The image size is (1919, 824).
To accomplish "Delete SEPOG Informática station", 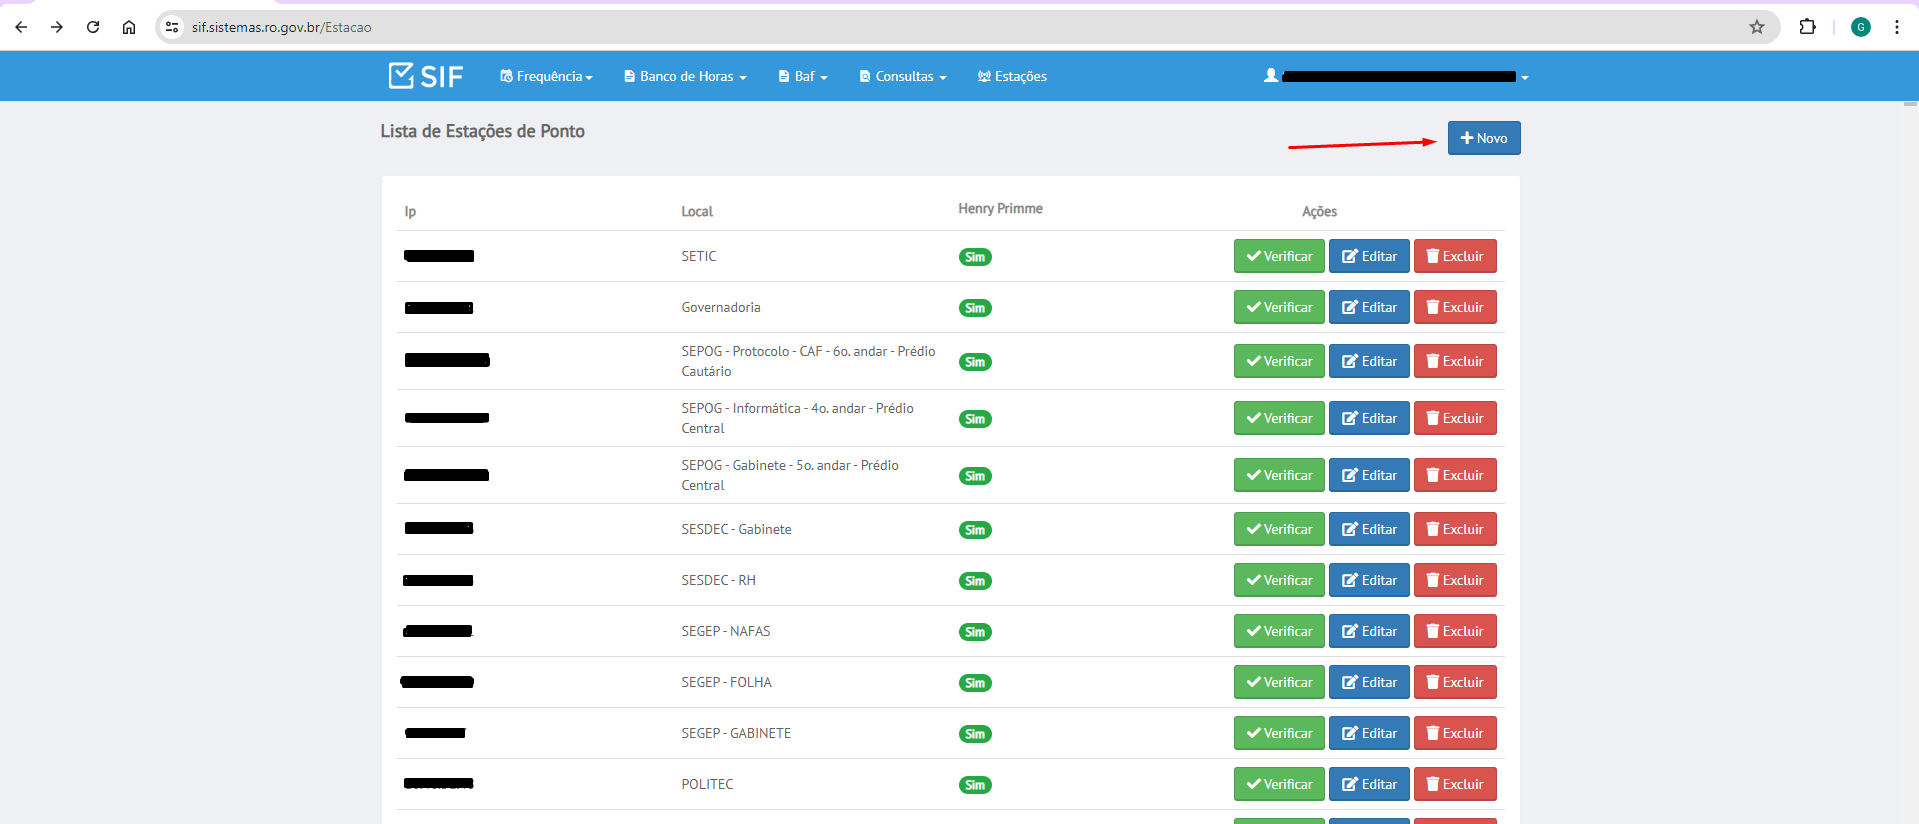I will click(x=1455, y=418).
